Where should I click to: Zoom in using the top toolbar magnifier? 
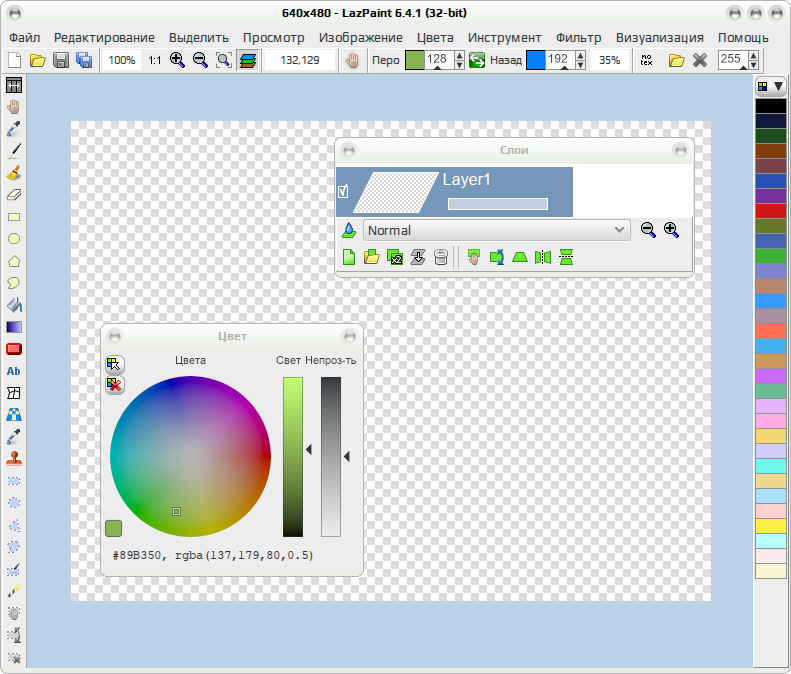pyautogui.click(x=177, y=61)
